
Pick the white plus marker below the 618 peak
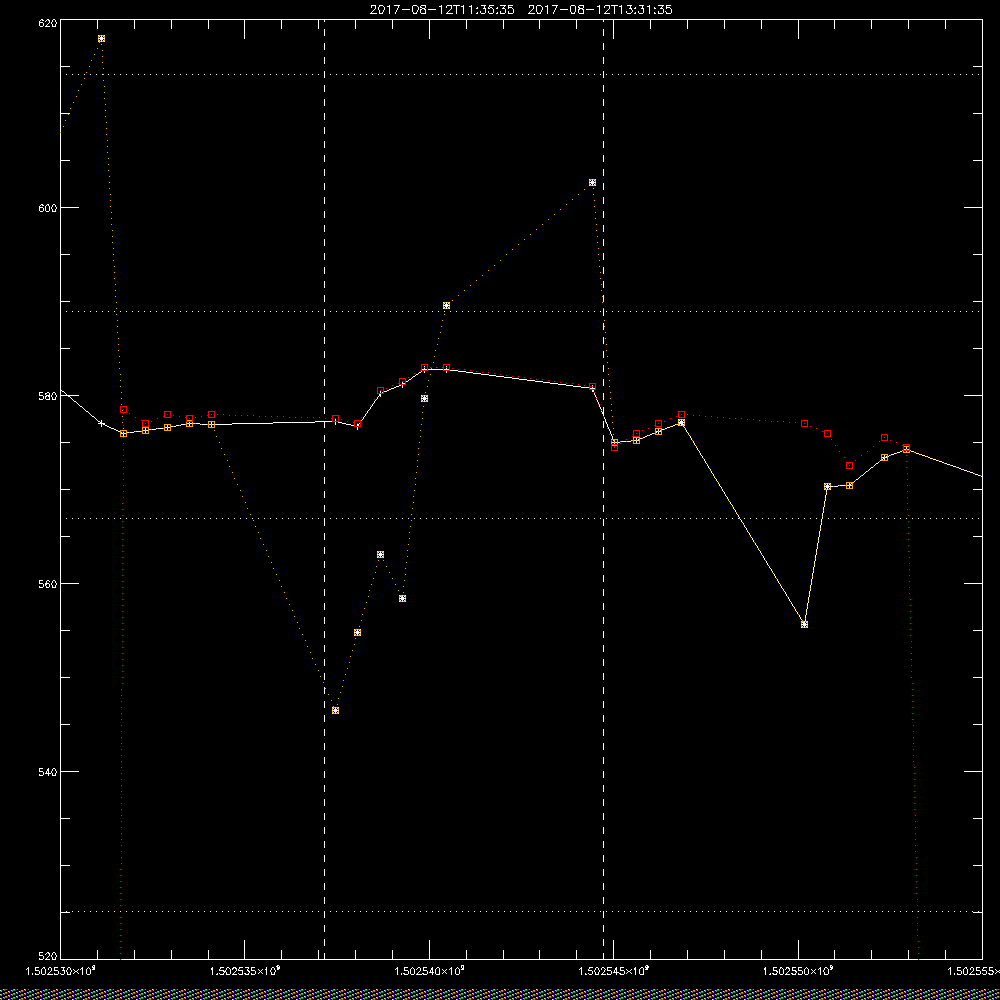(101, 423)
